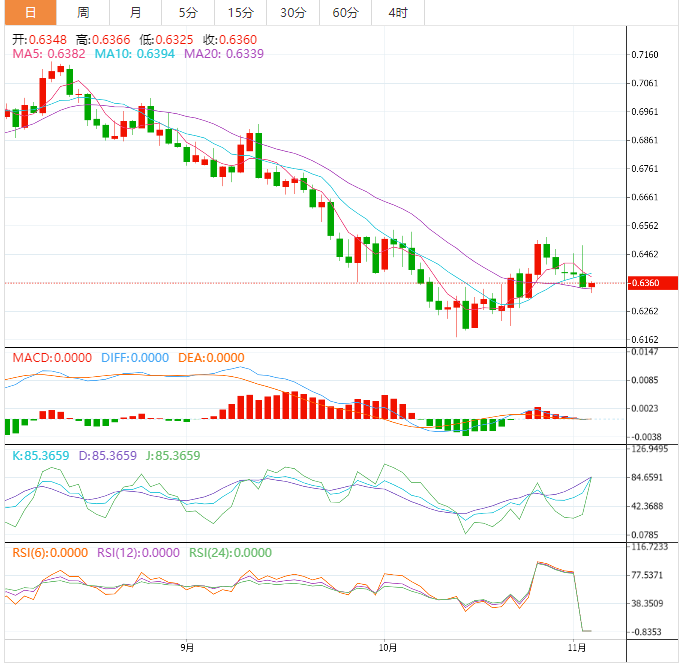
Task: Click the RSI(12):0.0000 label
Action: pyautogui.click(x=138, y=553)
